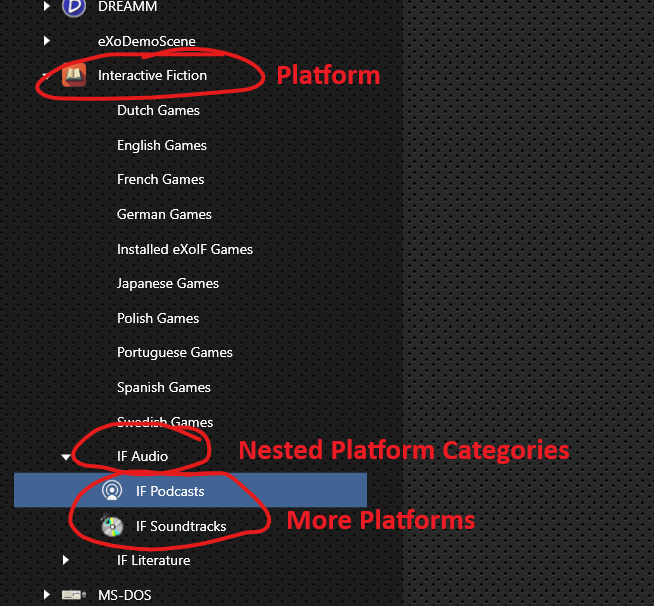
Task: Select Dutch Games in the list
Action: (158, 110)
